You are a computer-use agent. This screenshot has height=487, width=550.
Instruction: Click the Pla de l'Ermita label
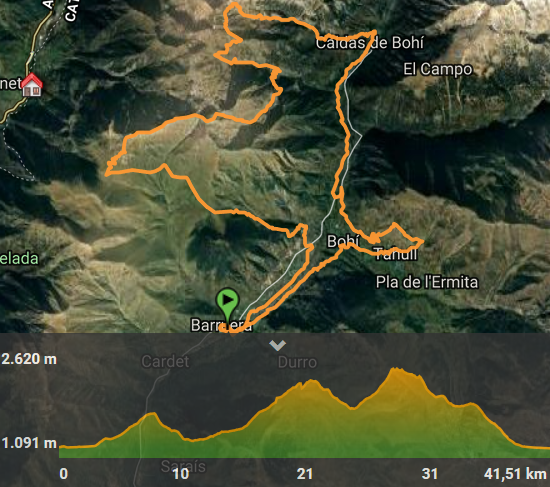pyautogui.click(x=427, y=282)
